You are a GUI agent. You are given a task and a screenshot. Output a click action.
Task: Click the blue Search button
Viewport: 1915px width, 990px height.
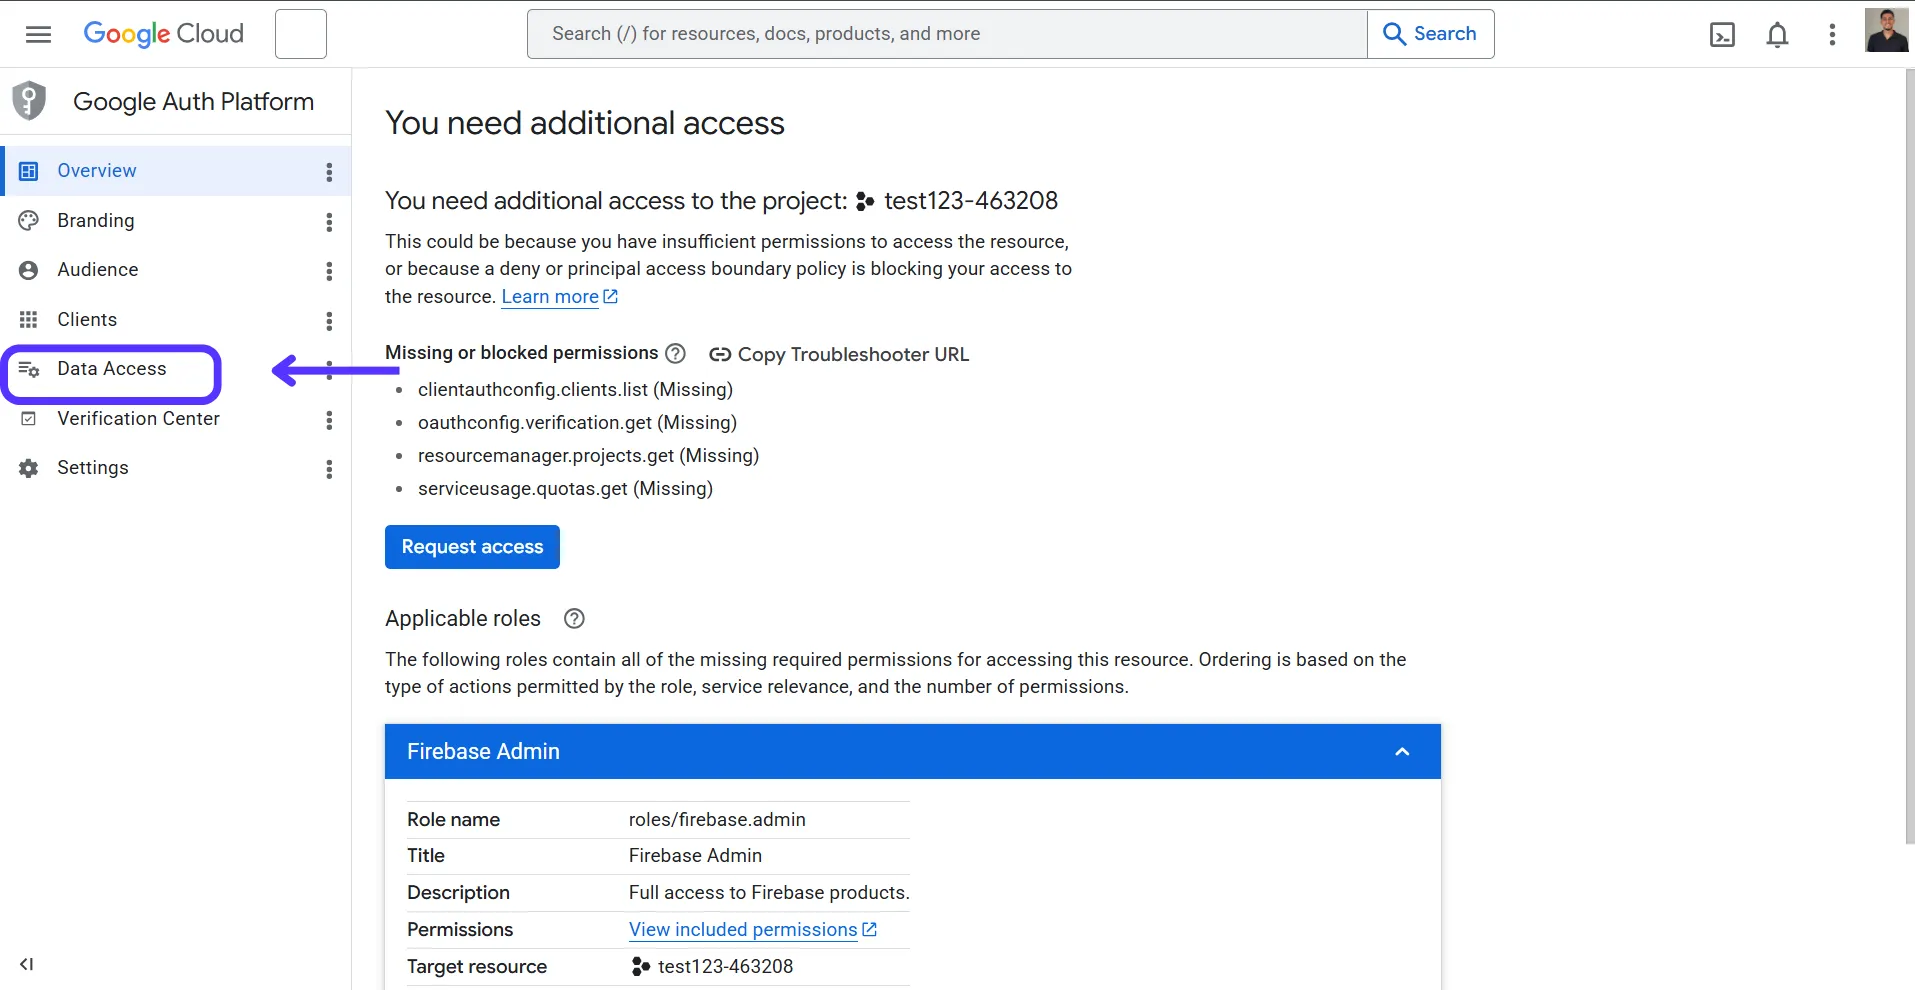1430,34
